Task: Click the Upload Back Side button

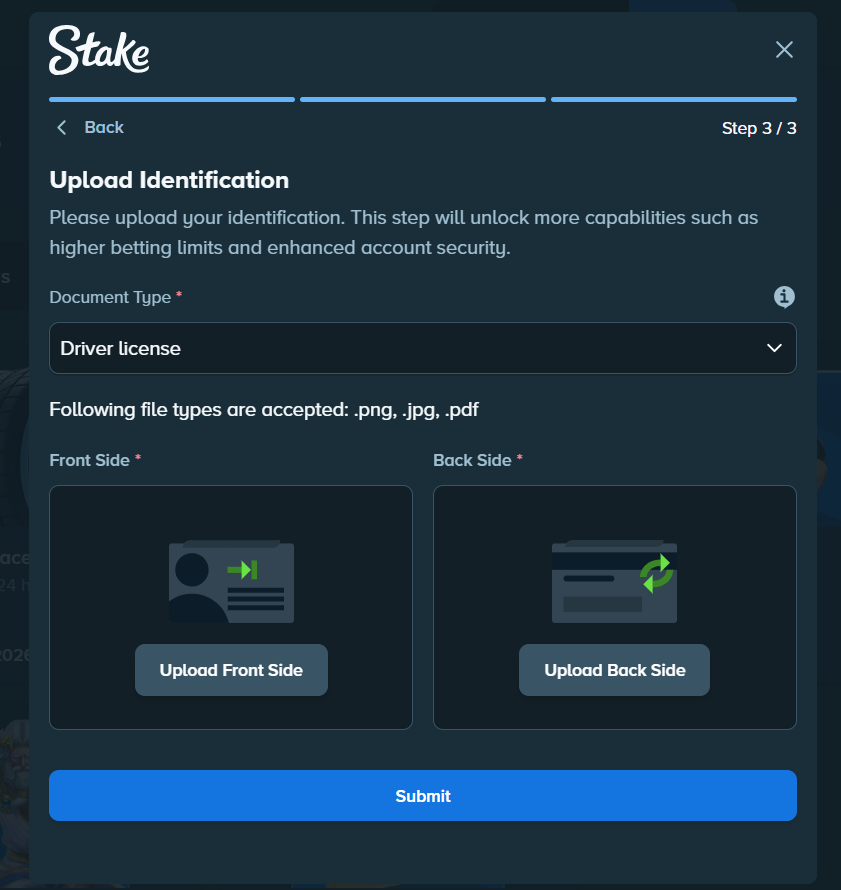Action: tap(614, 670)
